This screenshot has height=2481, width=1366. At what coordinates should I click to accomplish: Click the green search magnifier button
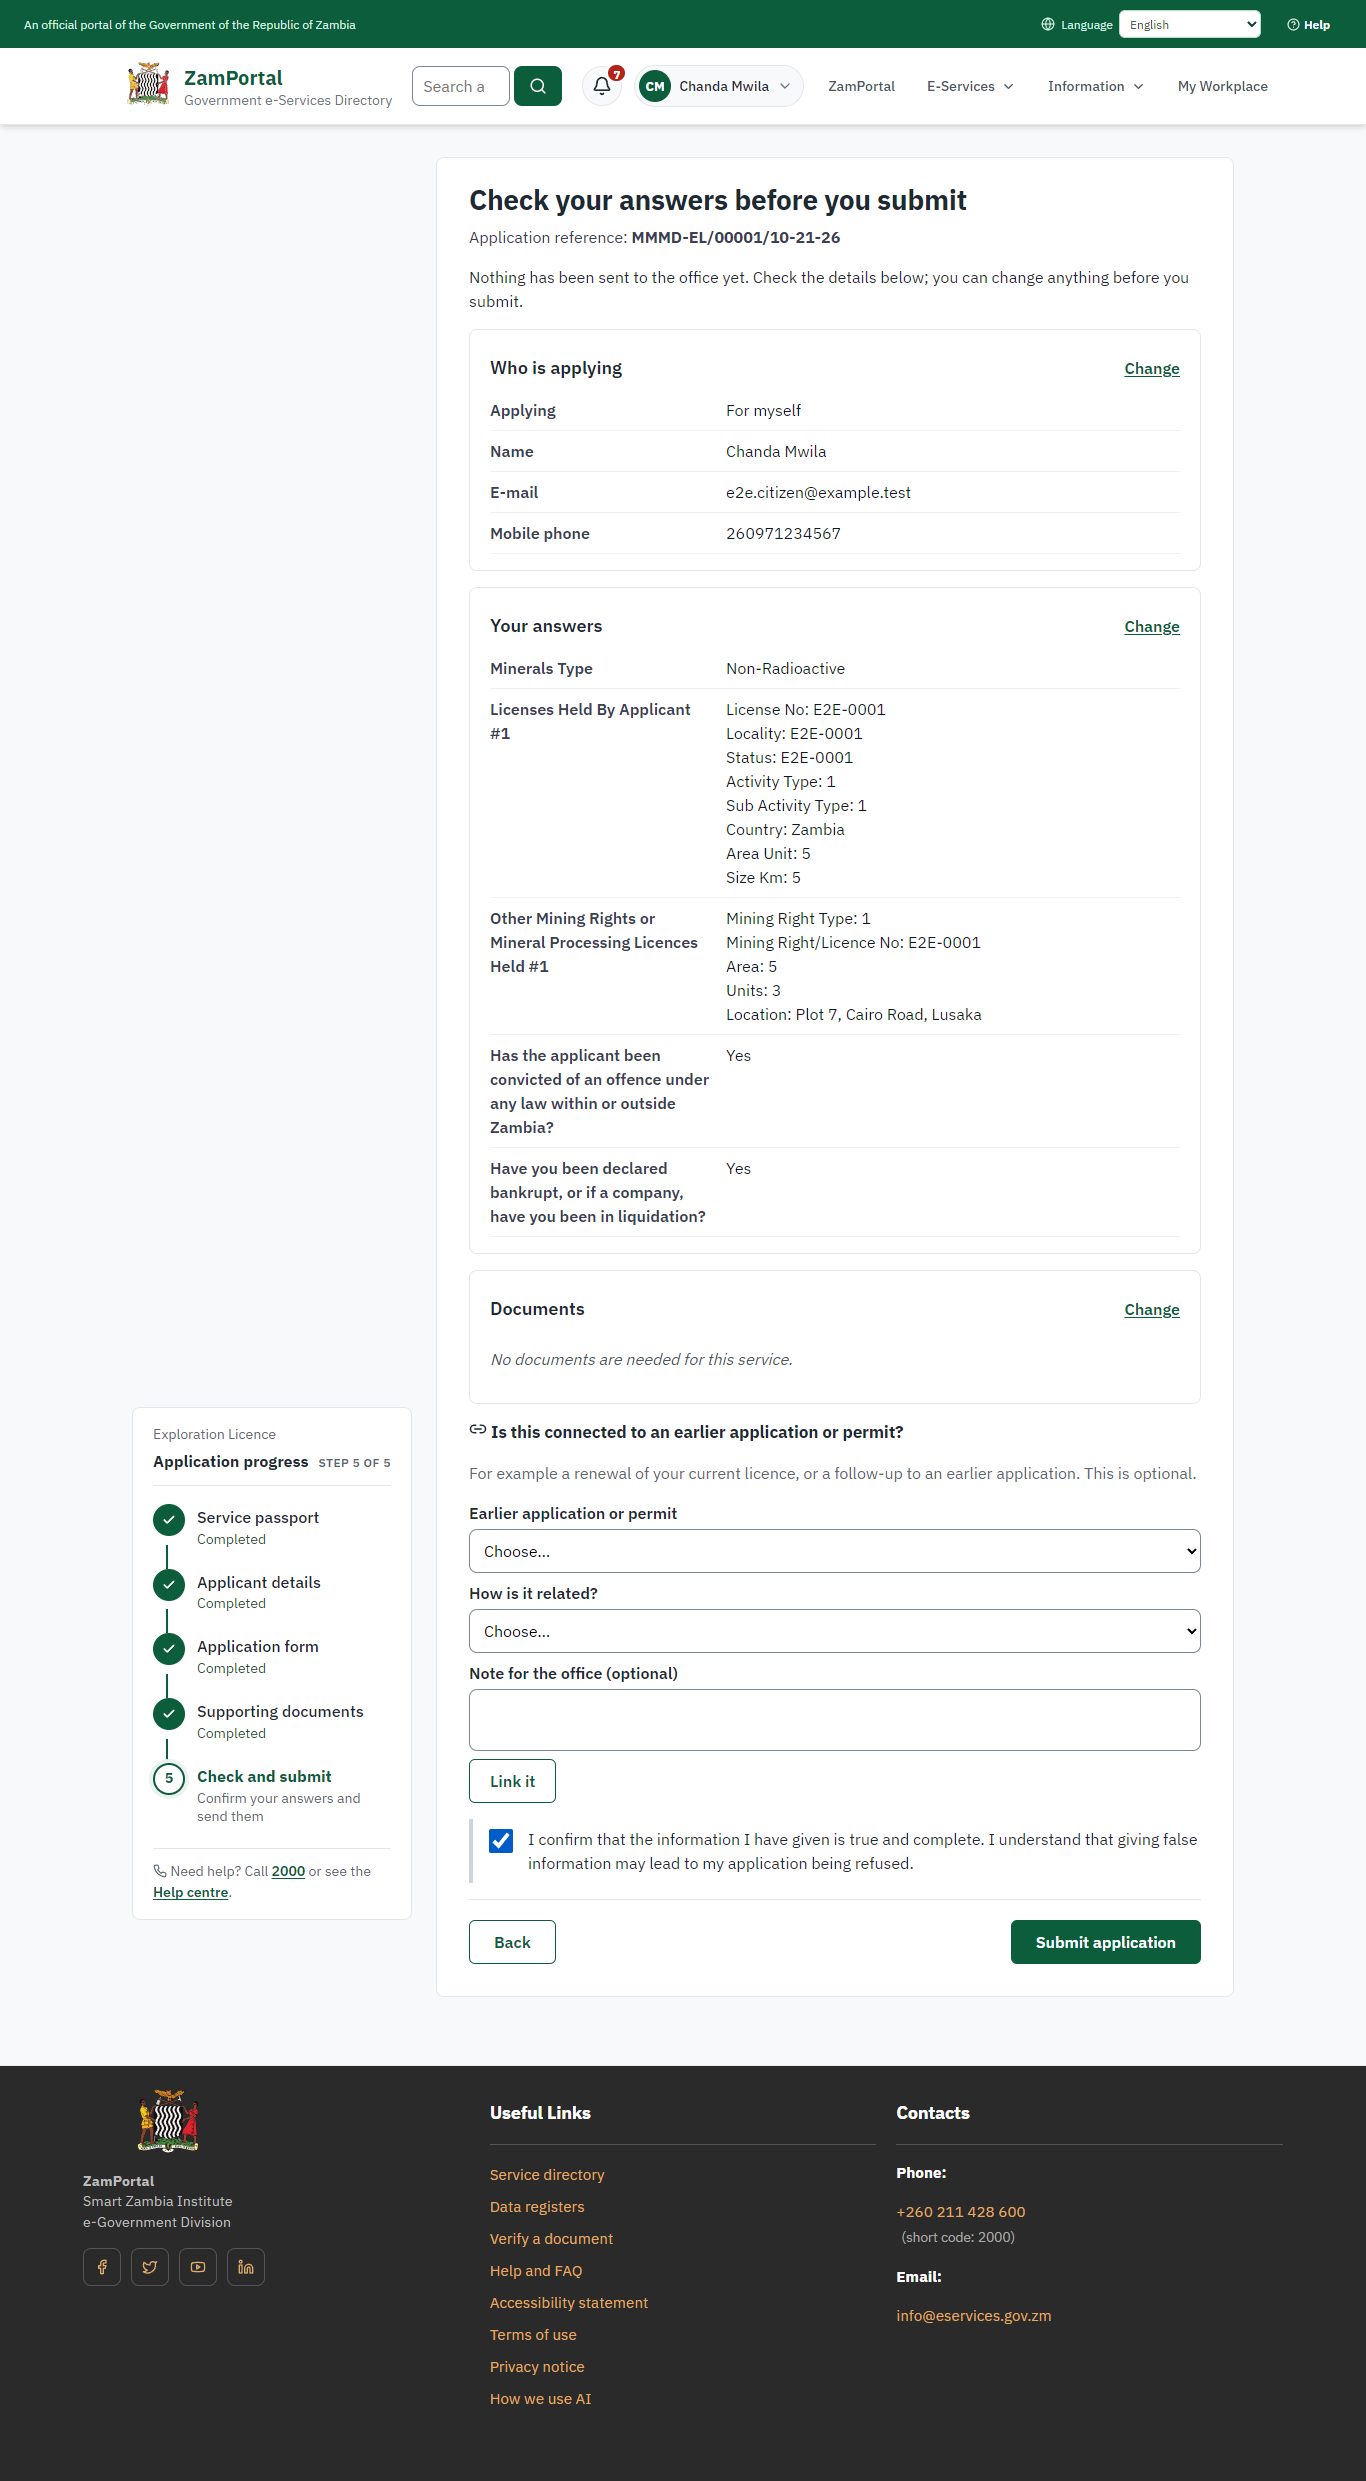click(x=538, y=86)
